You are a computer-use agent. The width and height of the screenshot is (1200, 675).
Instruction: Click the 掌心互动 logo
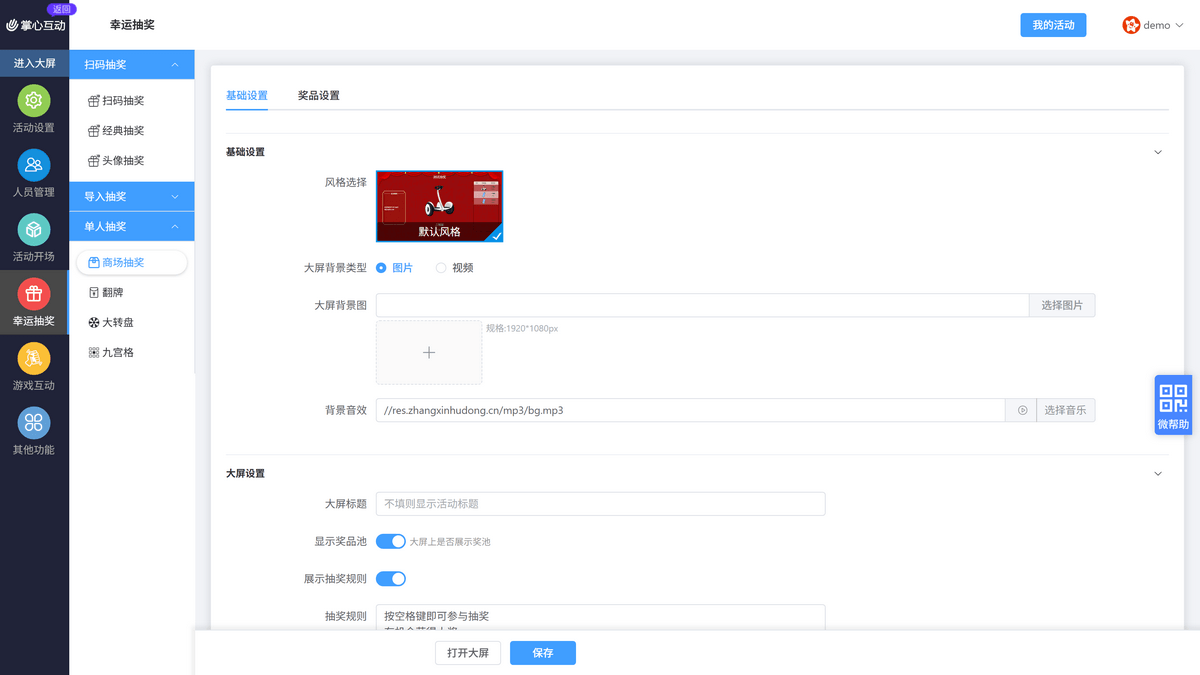[35, 25]
